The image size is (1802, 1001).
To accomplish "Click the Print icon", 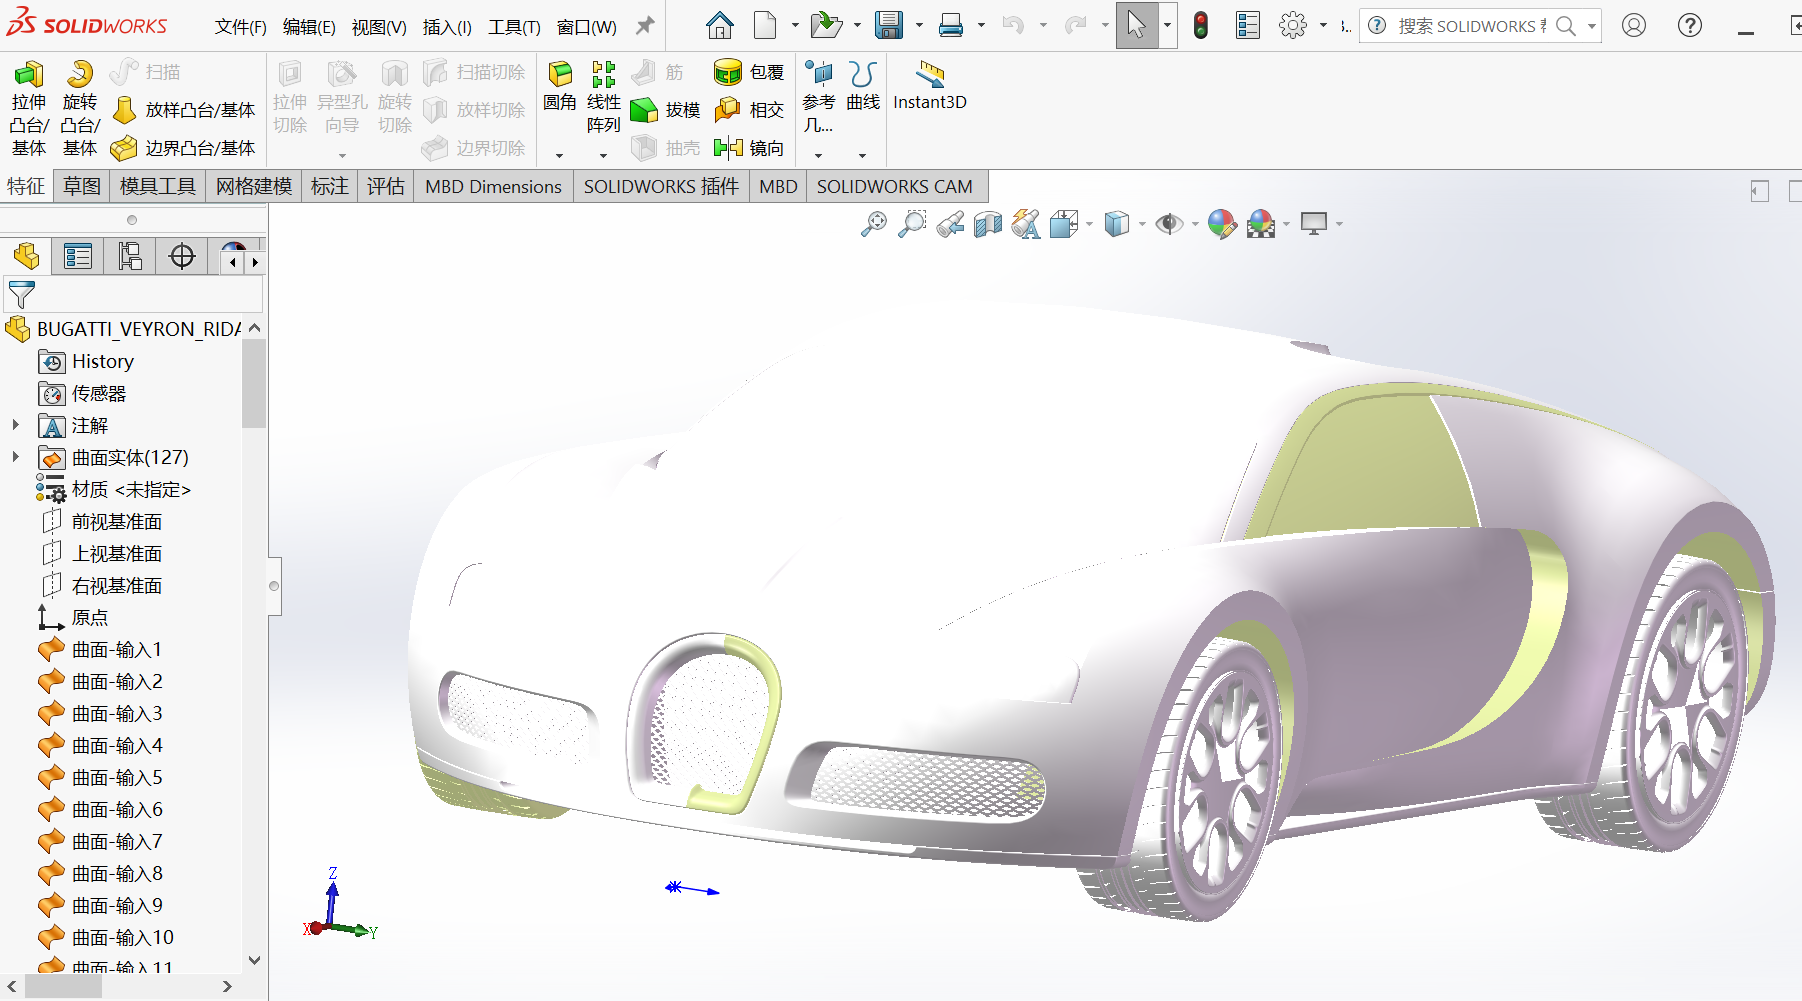I will (951, 26).
